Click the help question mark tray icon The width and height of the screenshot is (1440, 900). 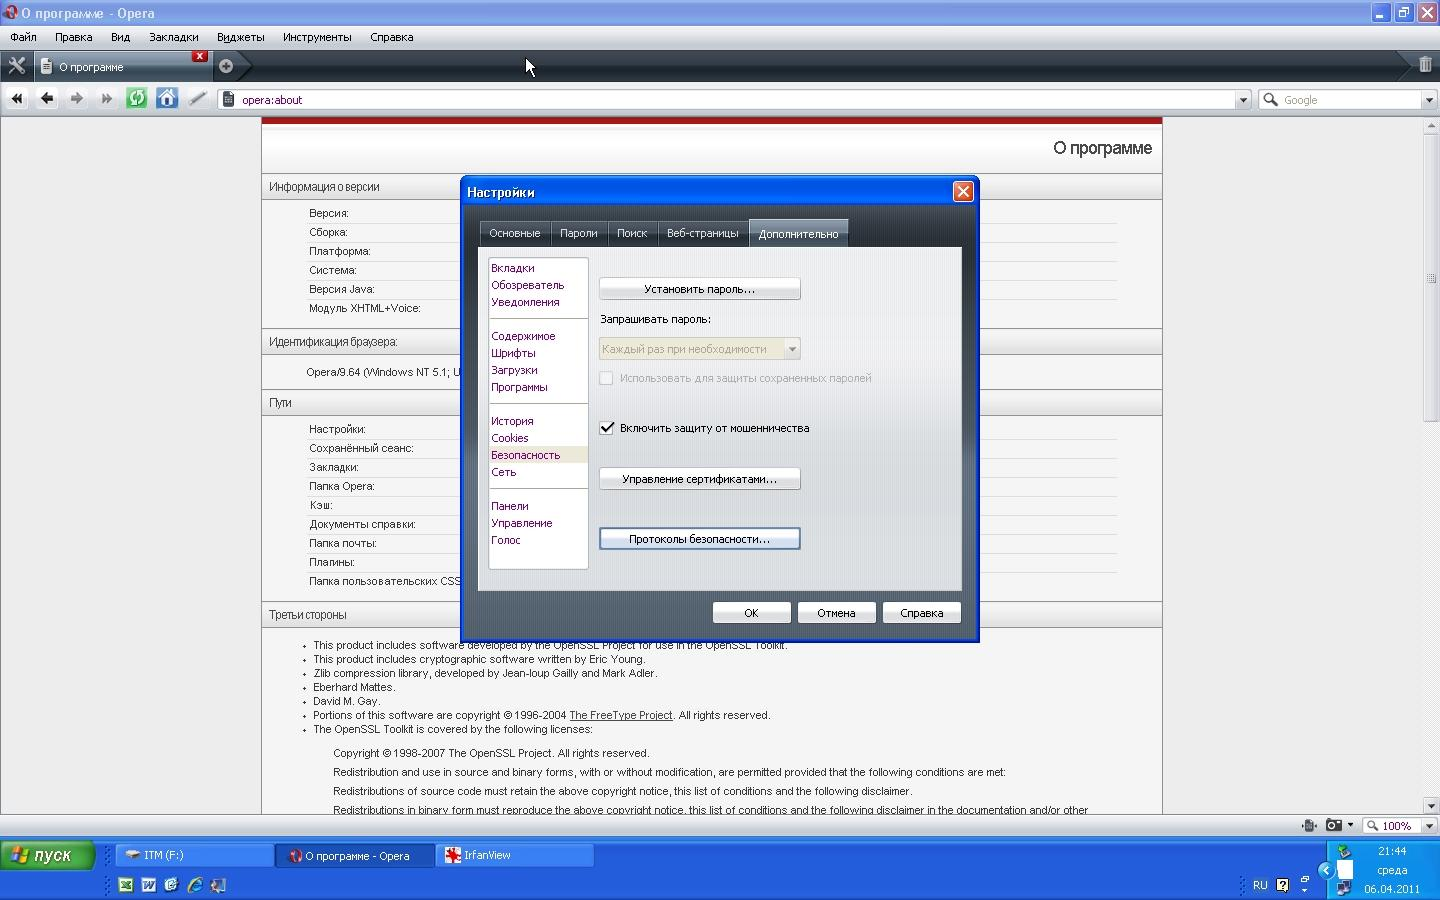[x=1283, y=885]
